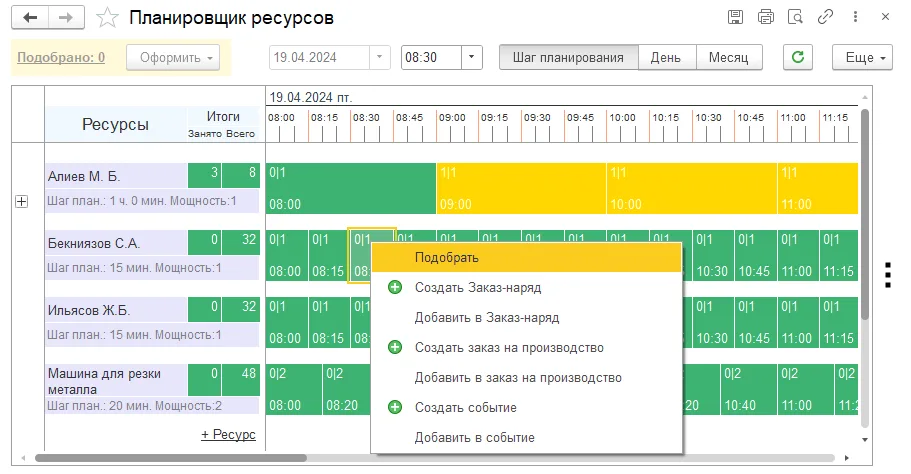Screen dimensions: 911x474
Task: Open the Оформить dropdown button
Action: pyautogui.click(x=173, y=58)
